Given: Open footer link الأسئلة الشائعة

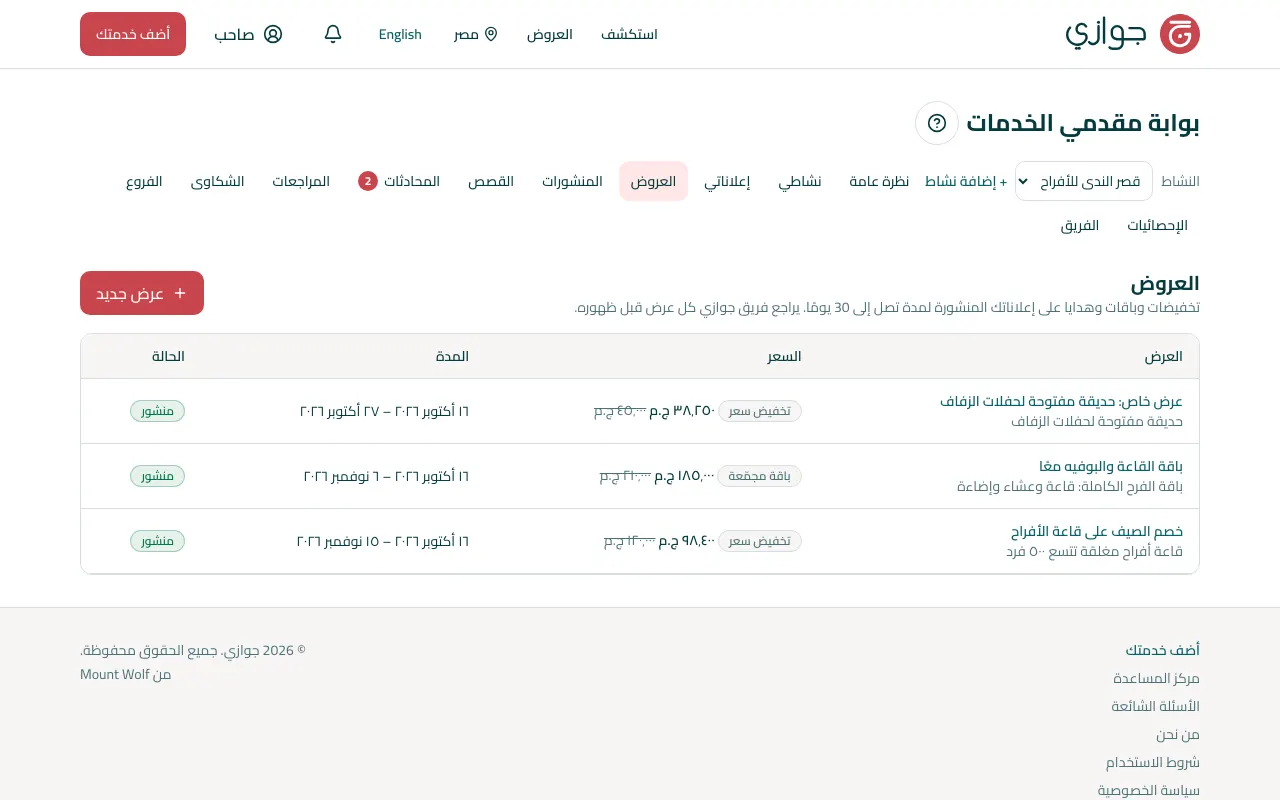Looking at the screenshot, I should tap(1155, 706).
